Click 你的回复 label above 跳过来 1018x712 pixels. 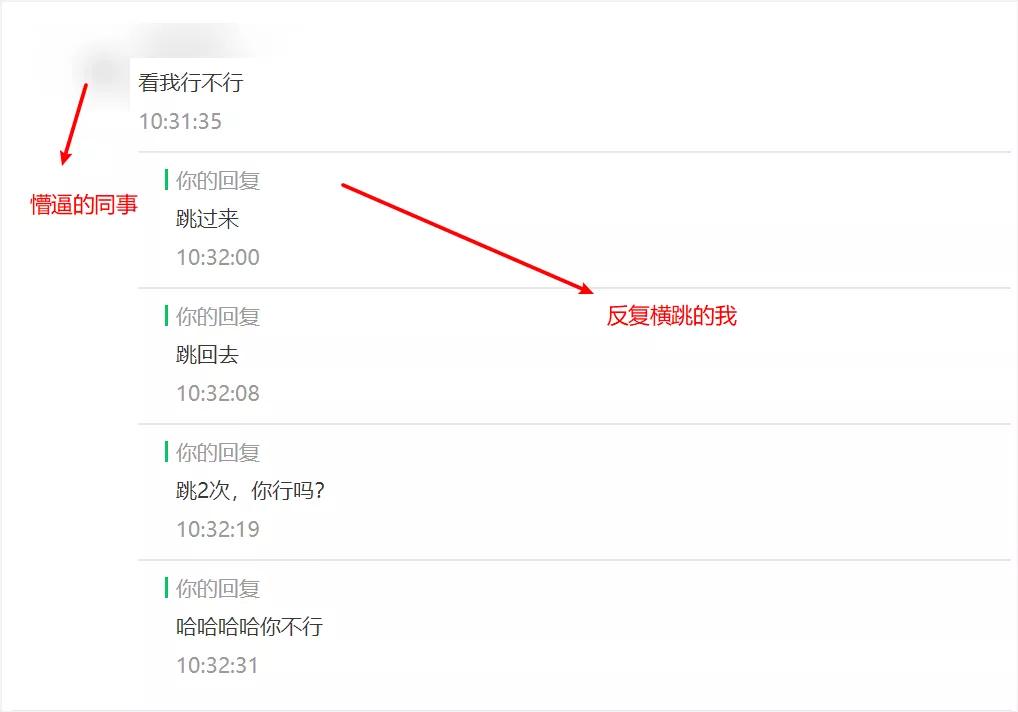pyautogui.click(x=218, y=180)
